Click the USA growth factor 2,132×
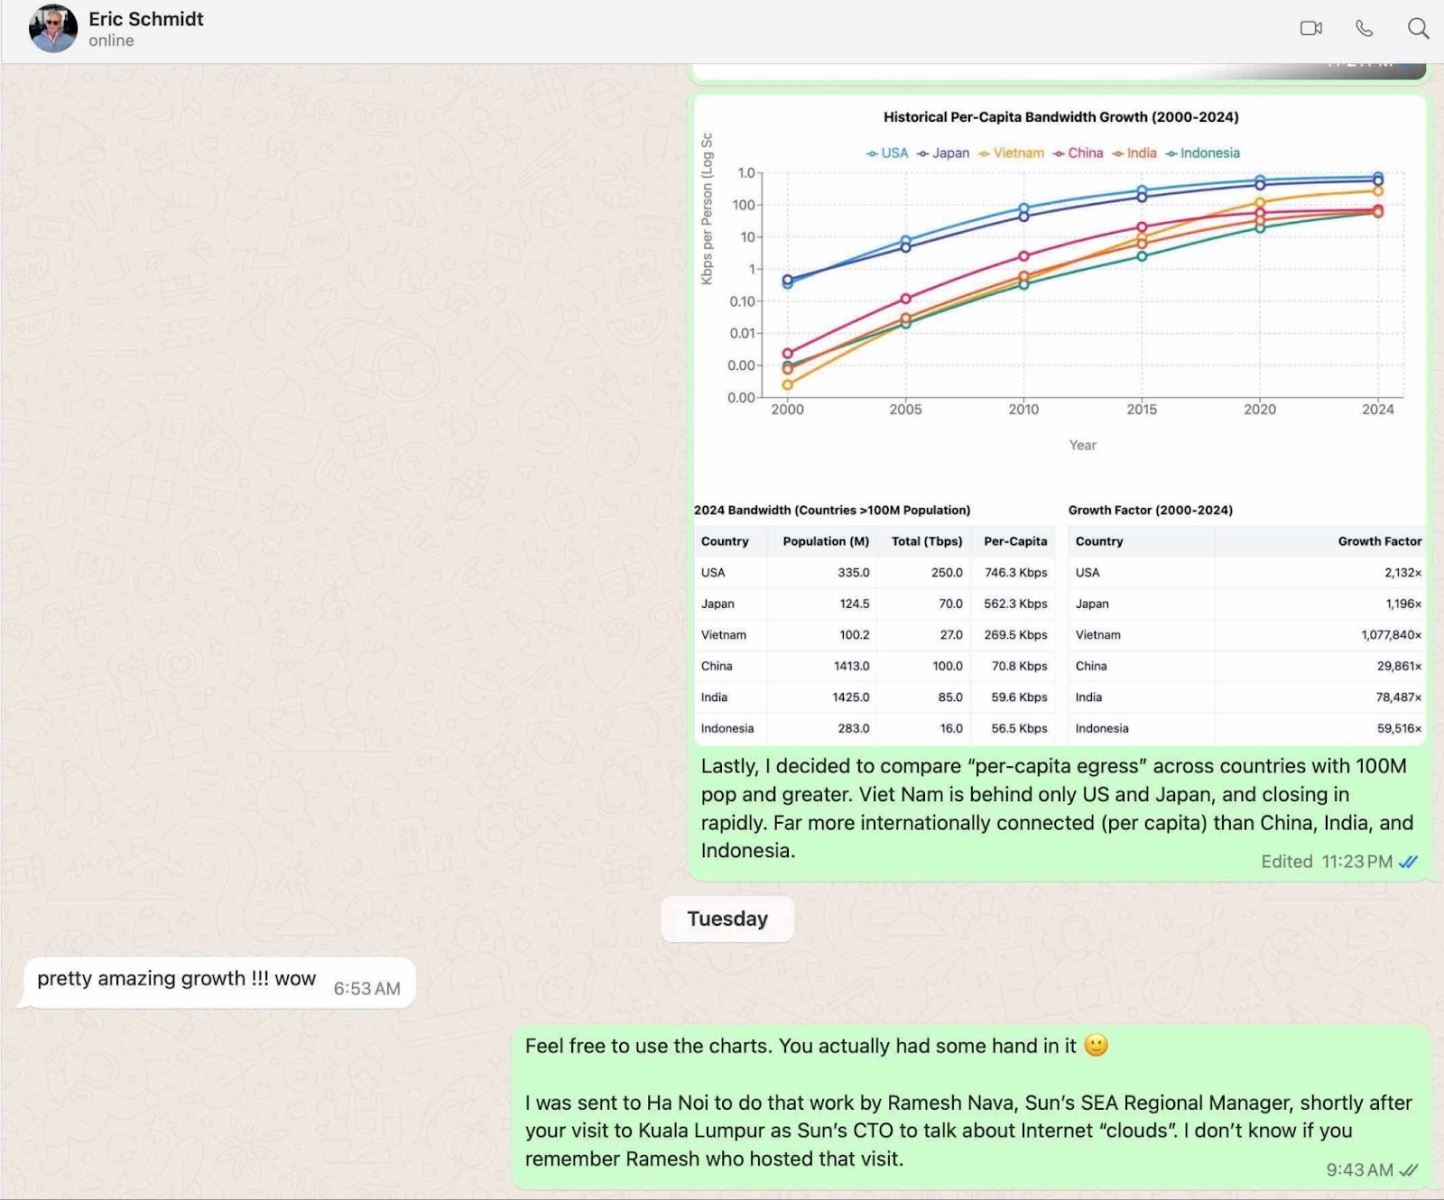 pos(1403,573)
